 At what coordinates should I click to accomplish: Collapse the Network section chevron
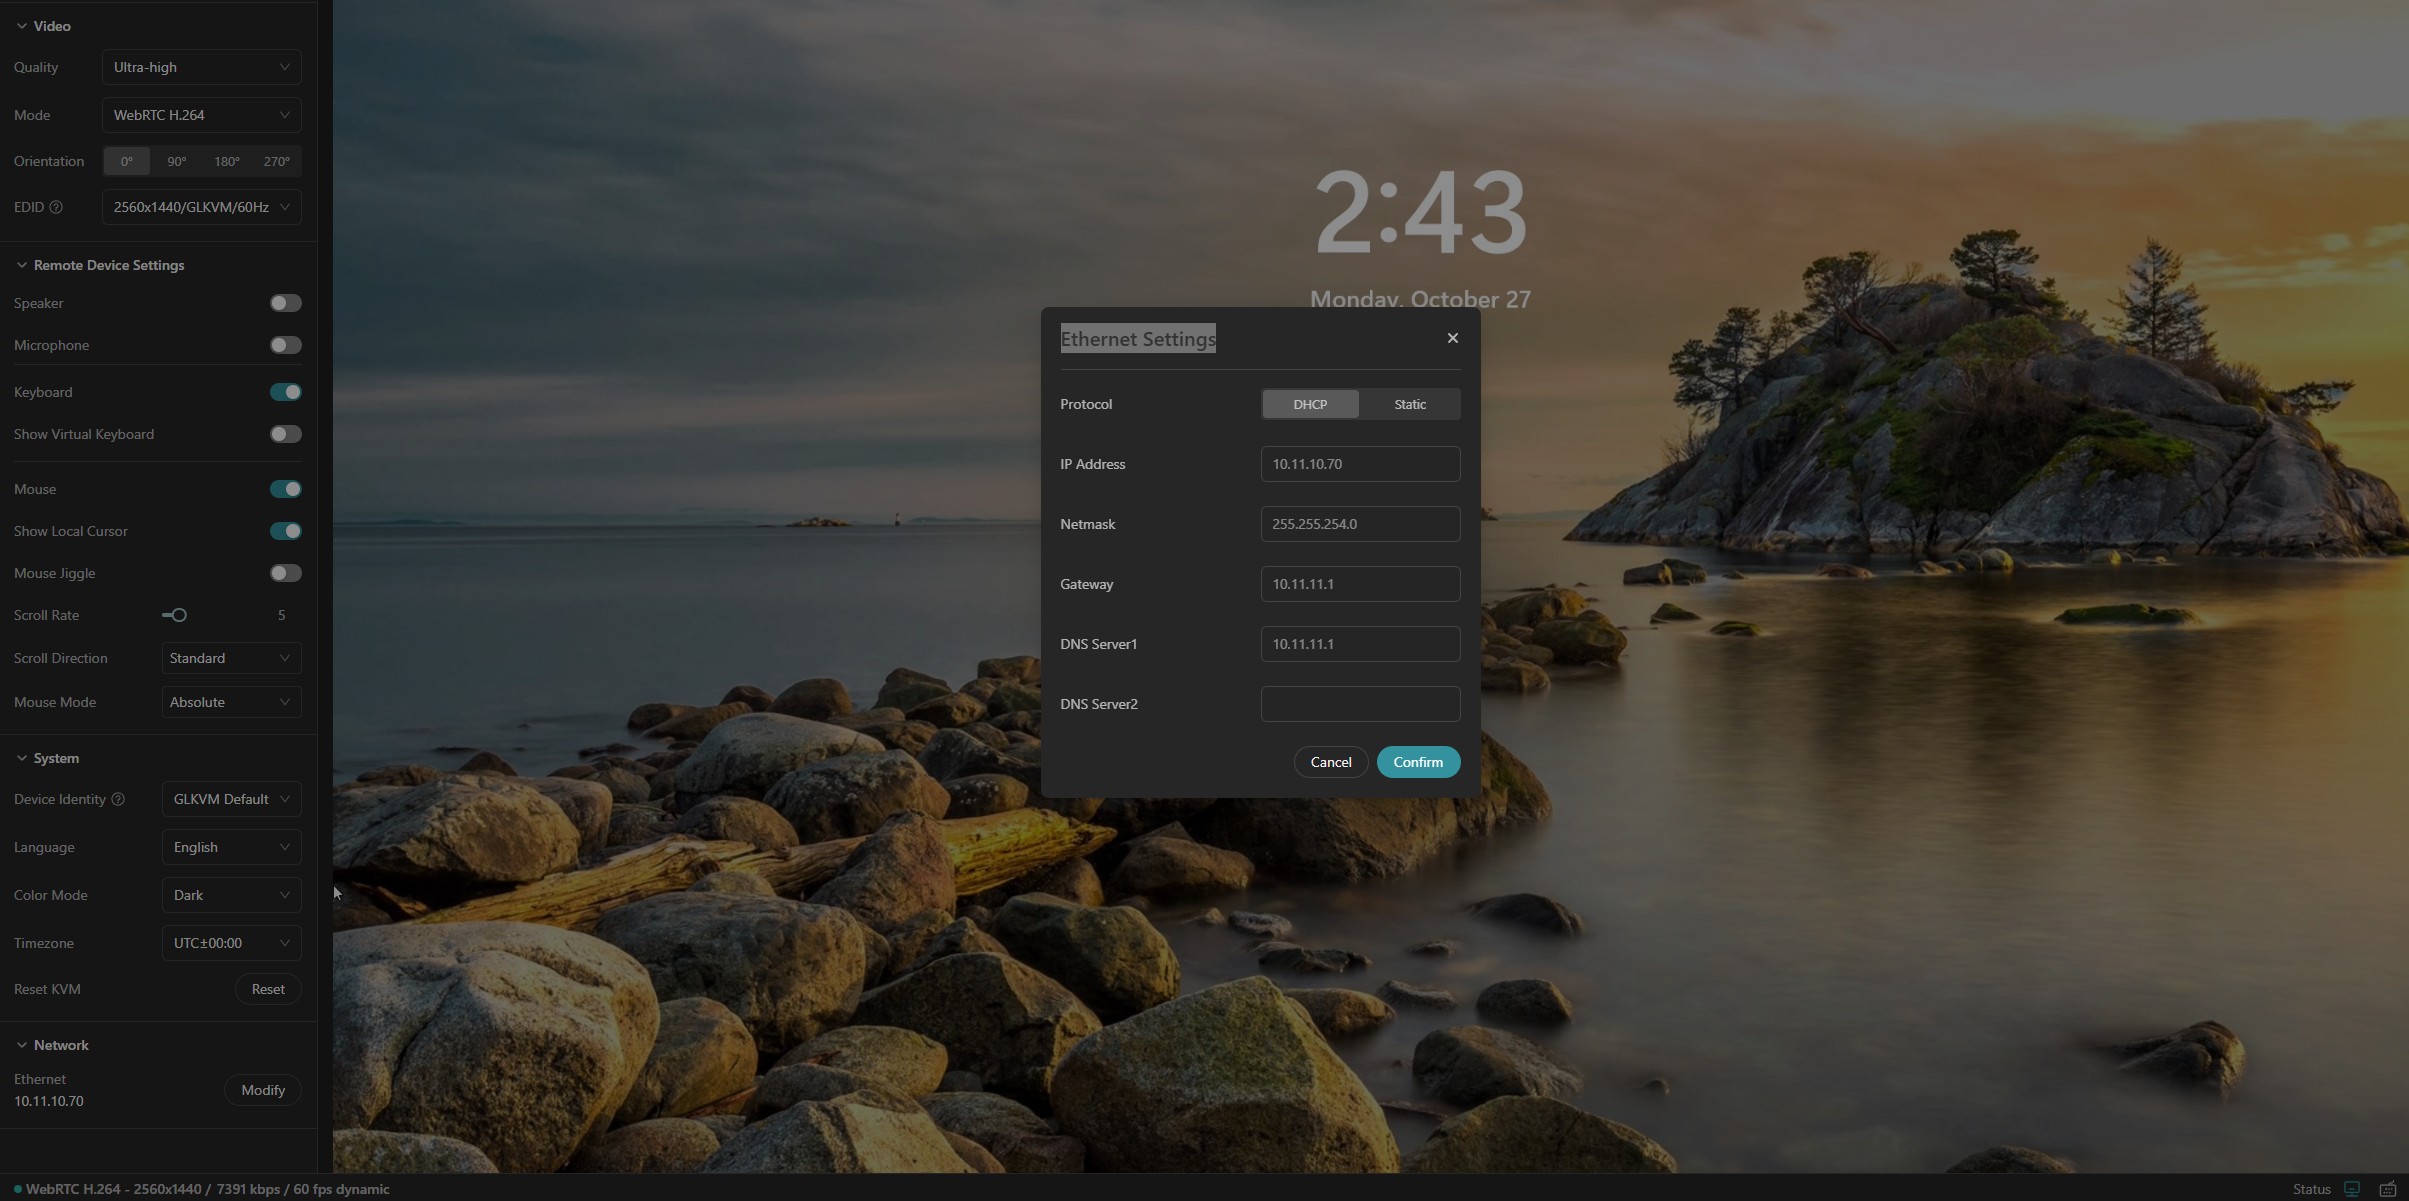21,1045
